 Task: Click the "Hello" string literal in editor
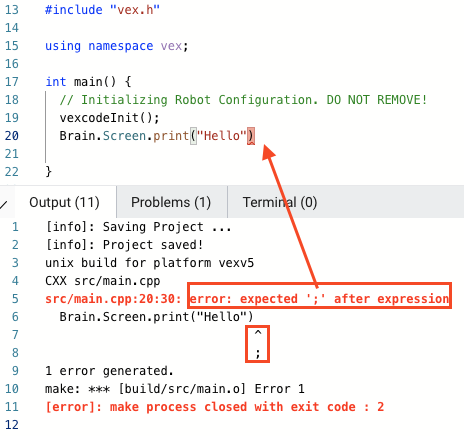coord(222,136)
